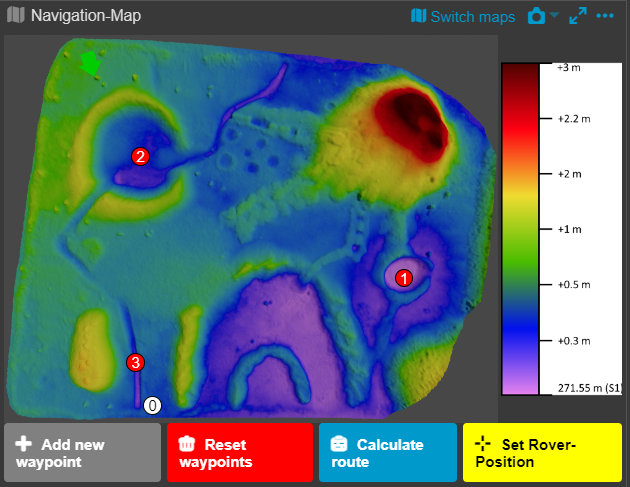Click the camera screenshot icon
The width and height of the screenshot is (630, 487).
coord(537,16)
